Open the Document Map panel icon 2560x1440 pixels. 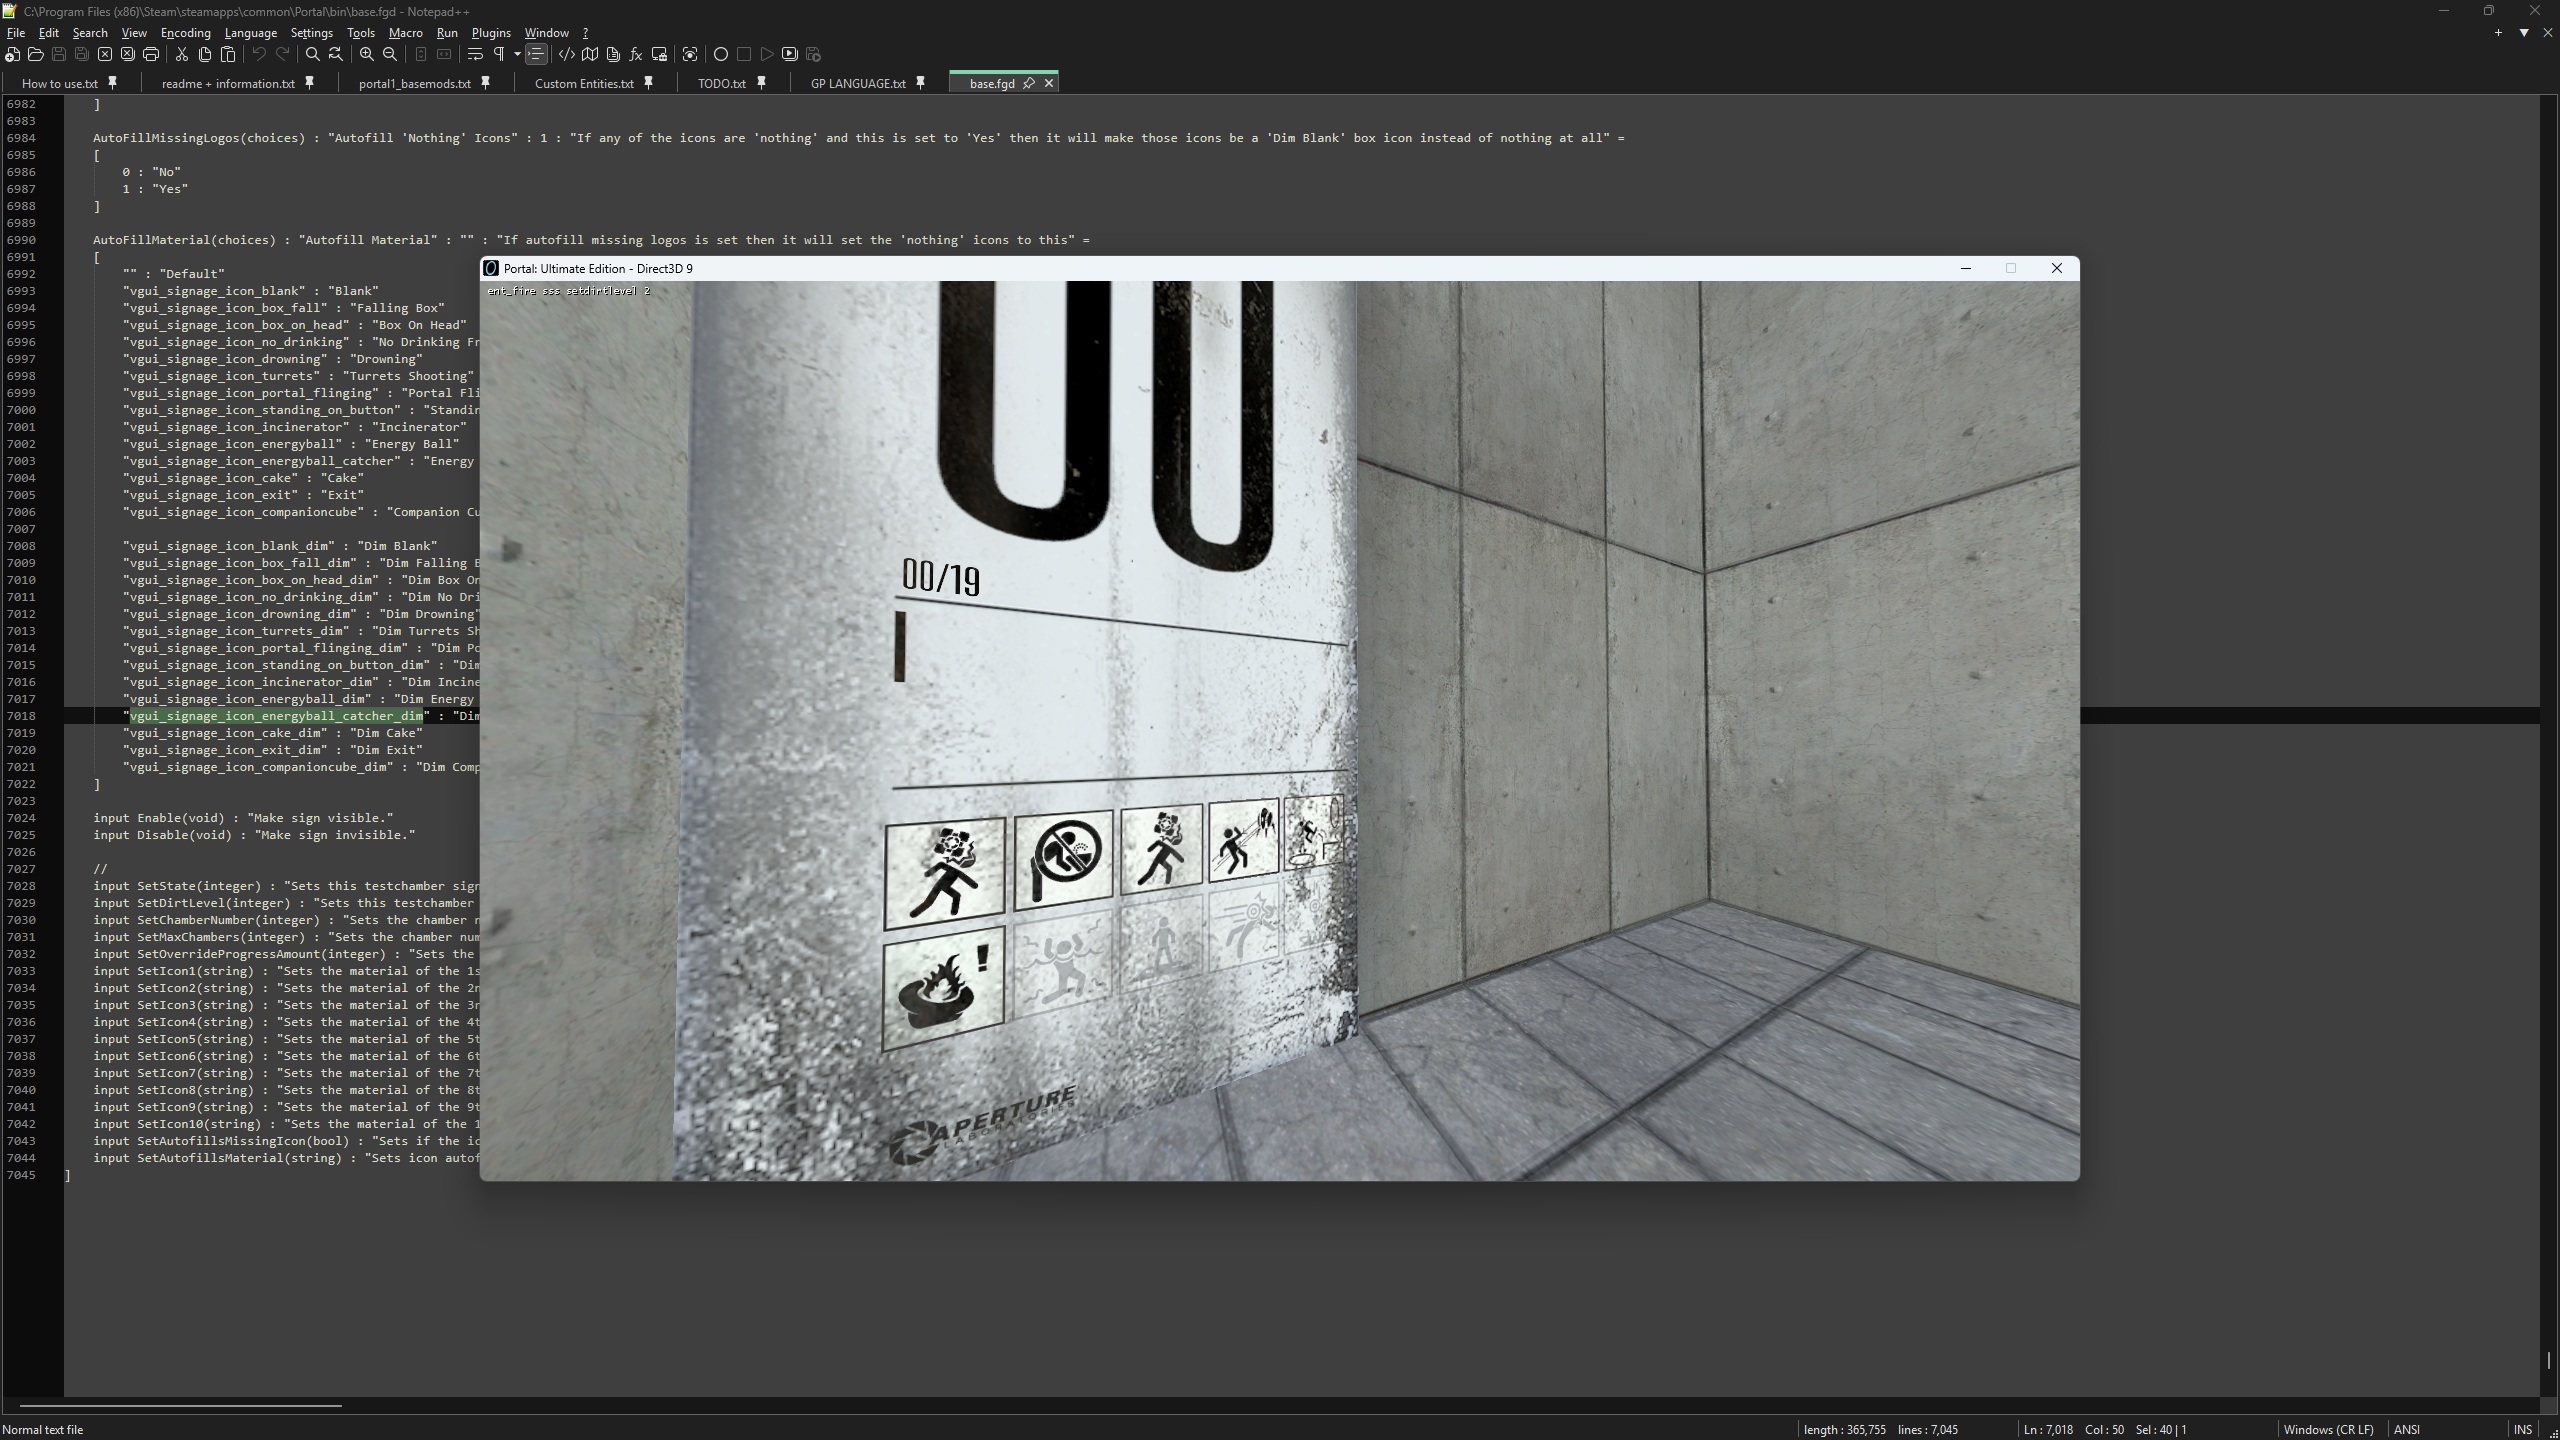click(590, 54)
